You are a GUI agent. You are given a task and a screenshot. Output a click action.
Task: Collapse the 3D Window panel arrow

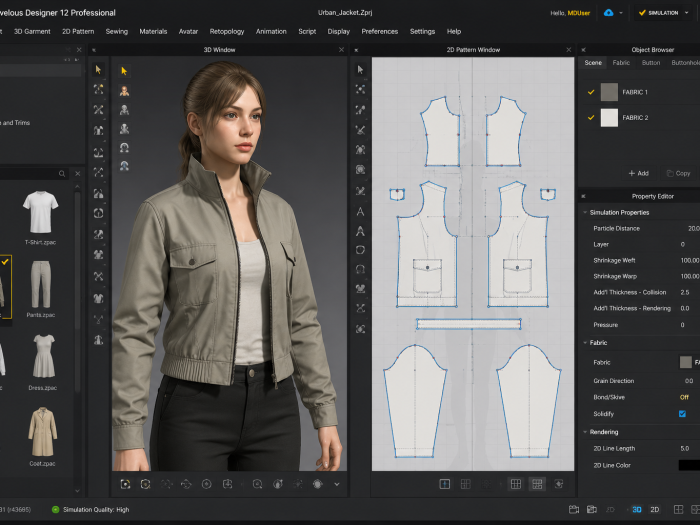94,50
